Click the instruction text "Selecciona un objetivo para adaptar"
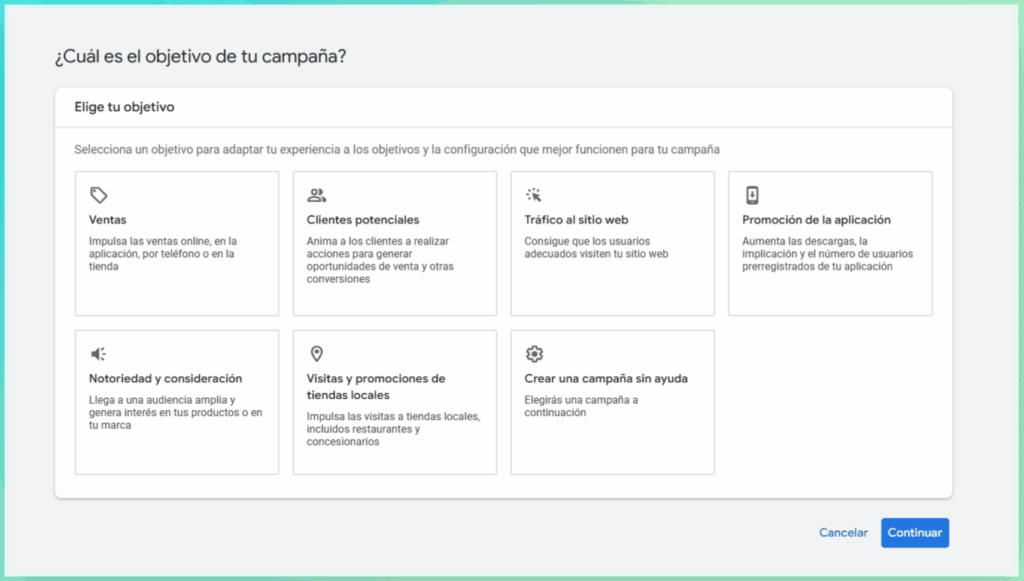The image size is (1024, 581). pyautogui.click(x=397, y=149)
